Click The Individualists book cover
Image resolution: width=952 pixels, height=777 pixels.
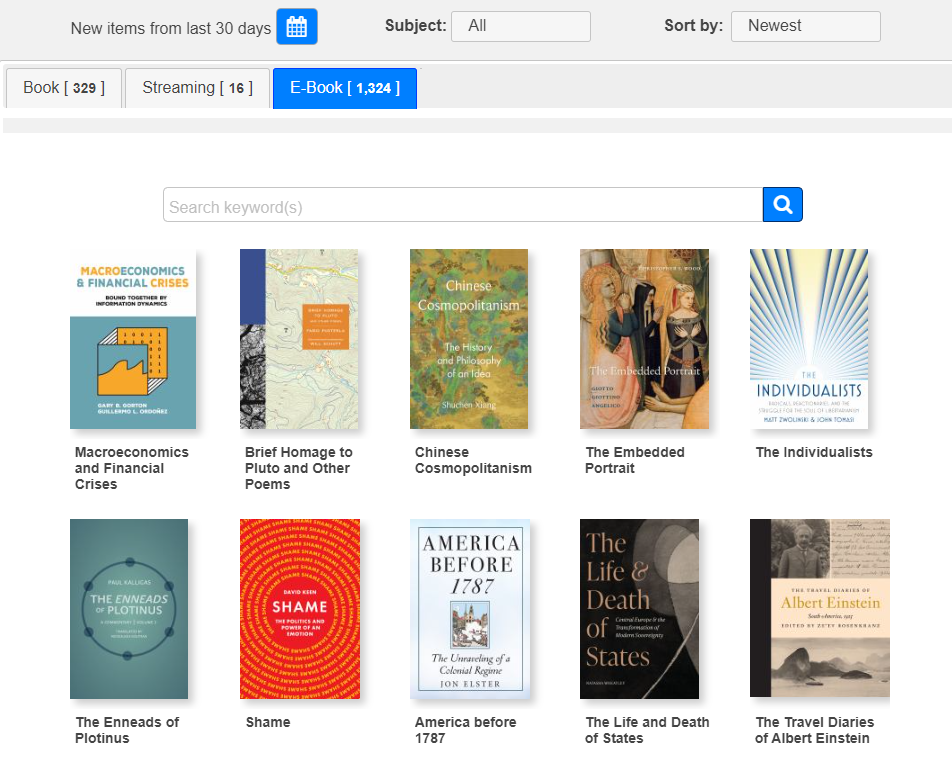(809, 339)
